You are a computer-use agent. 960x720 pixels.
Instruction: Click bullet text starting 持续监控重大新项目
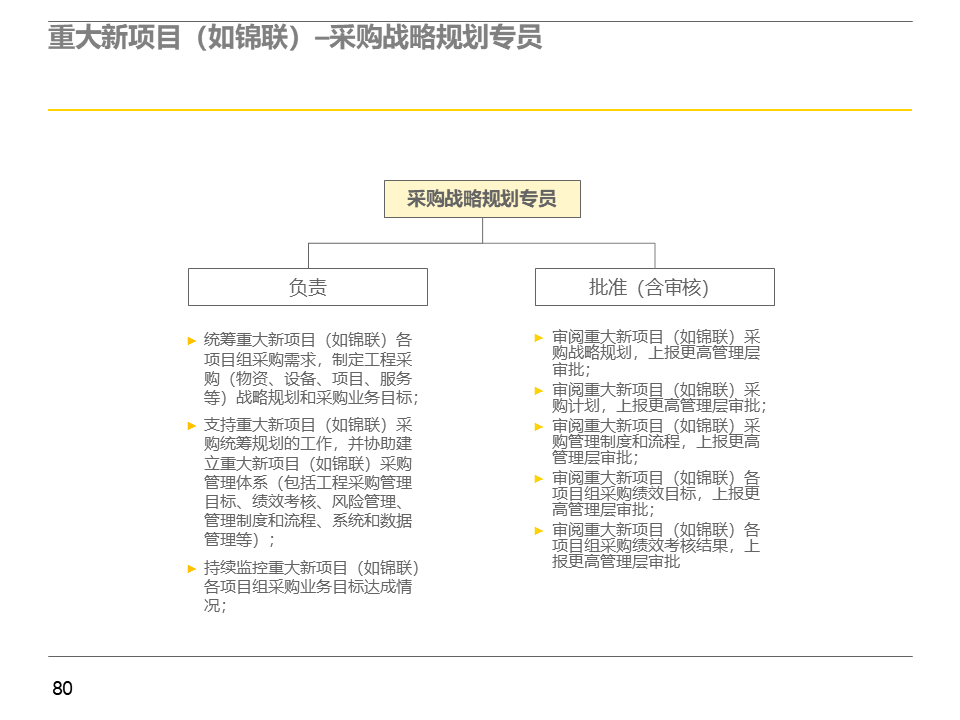pyautogui.click(x=311, y=587)
